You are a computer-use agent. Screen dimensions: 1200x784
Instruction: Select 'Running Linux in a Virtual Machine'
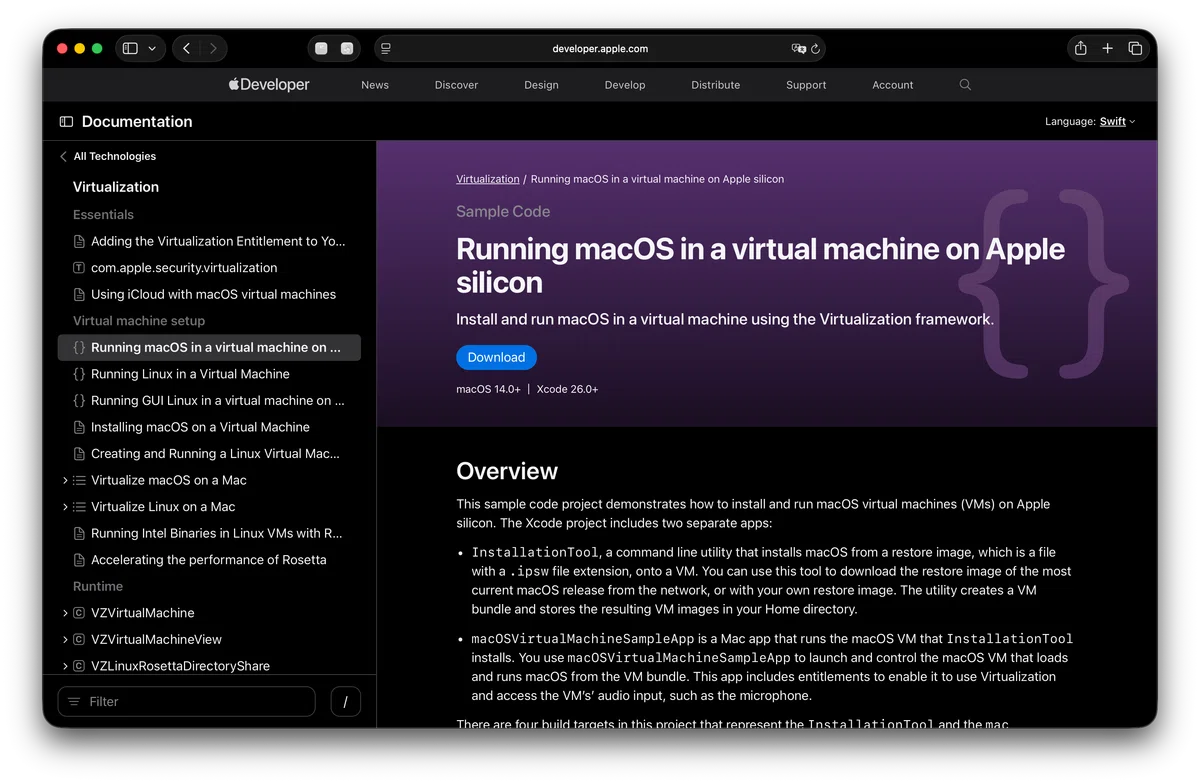190,374
